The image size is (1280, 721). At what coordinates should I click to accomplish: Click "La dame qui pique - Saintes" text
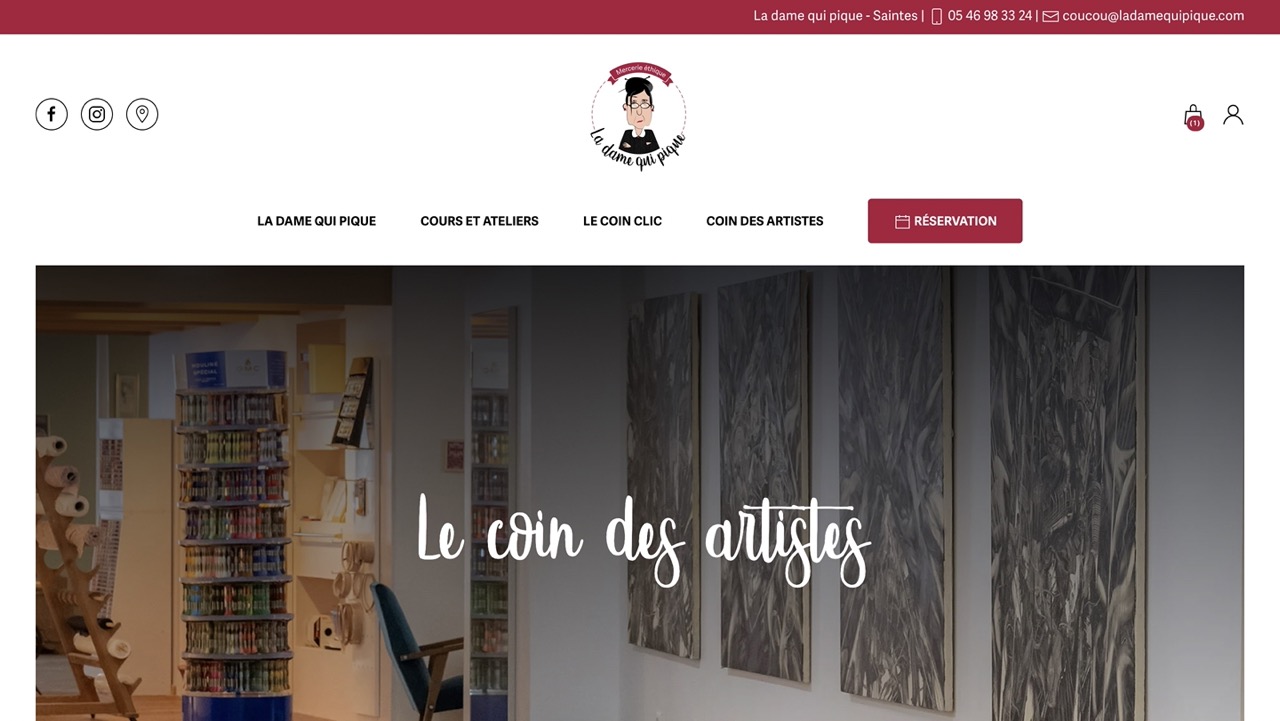click(835, 16)
